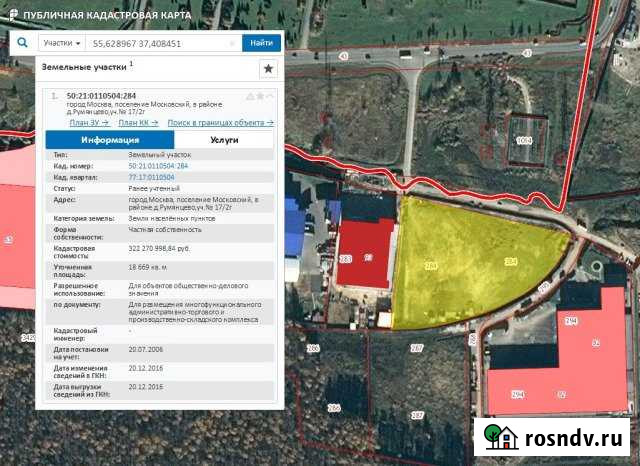Open the Услуги tab
This screenshot has width=640, height=466.
224,140
